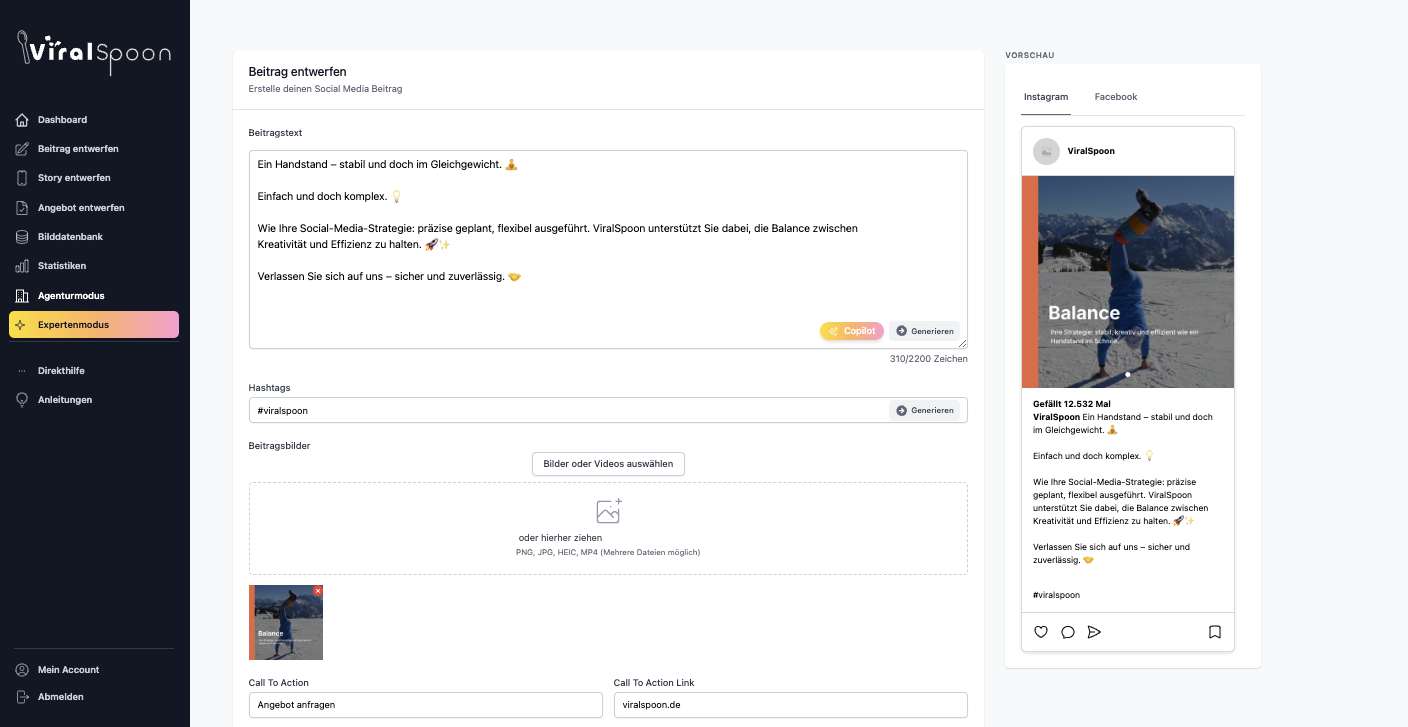This screenshot has height=727, width=1408.
Task: Click the Call To Action input field
Action: (426, 705)
